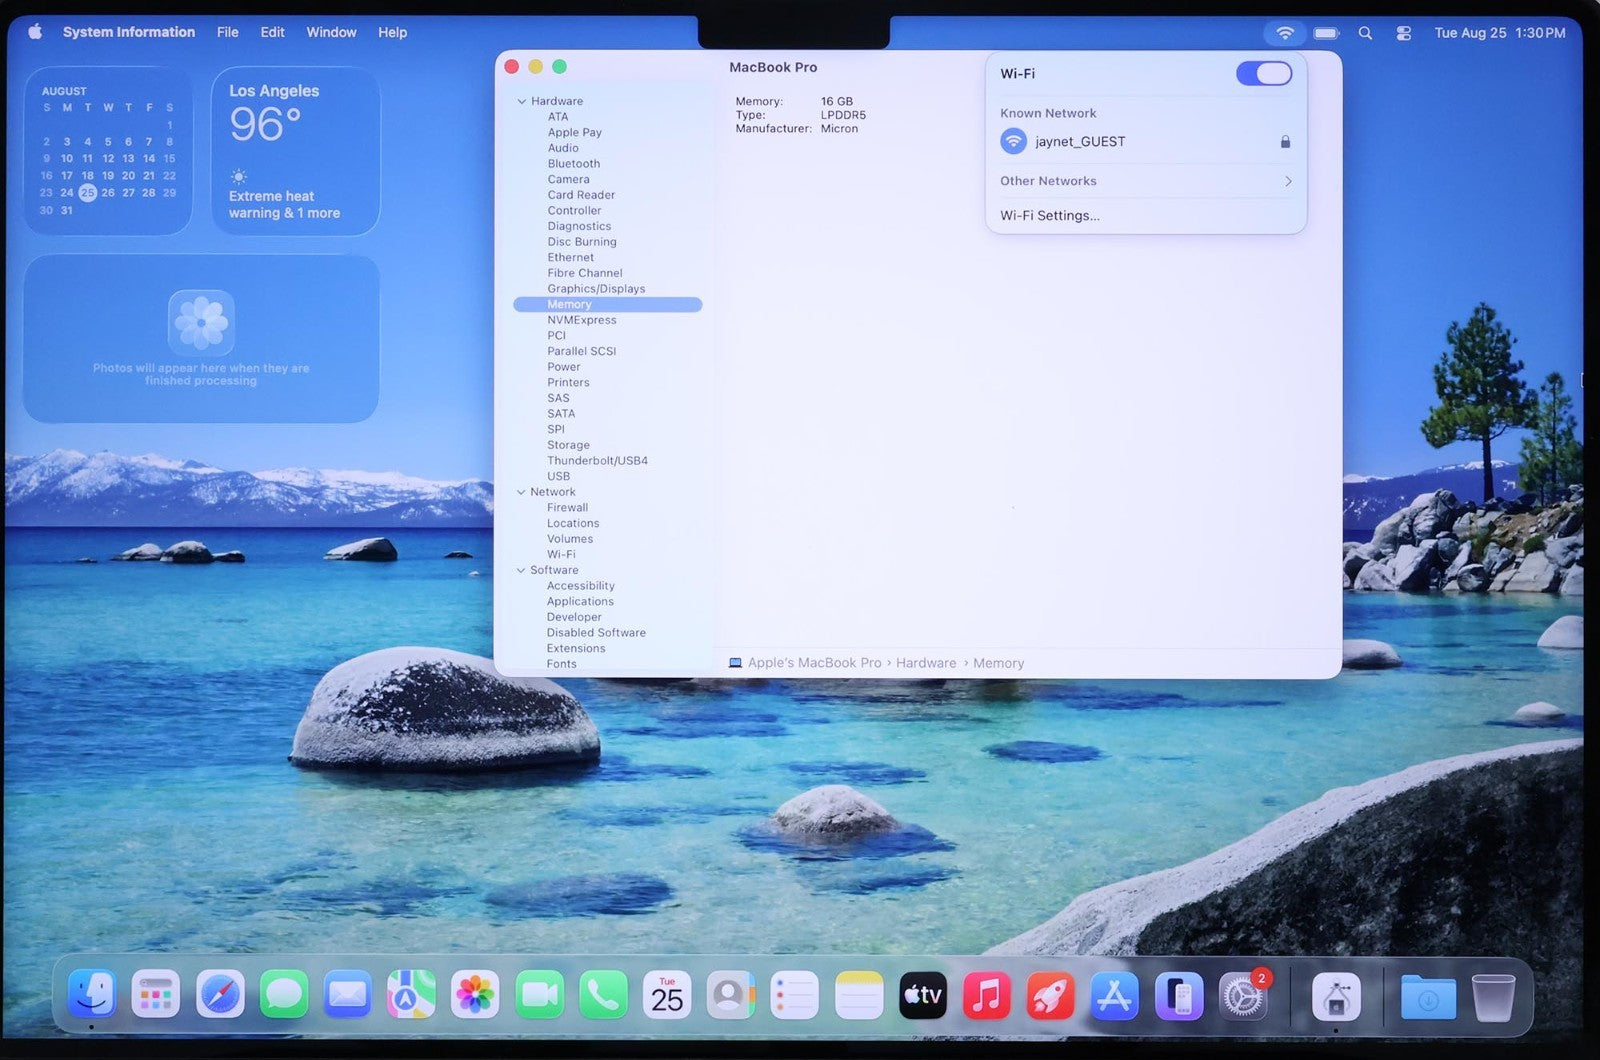The height and width of the screenshot is (1060, 1600).
Task: Open the System Information app menu
Action: pos(129,32)
